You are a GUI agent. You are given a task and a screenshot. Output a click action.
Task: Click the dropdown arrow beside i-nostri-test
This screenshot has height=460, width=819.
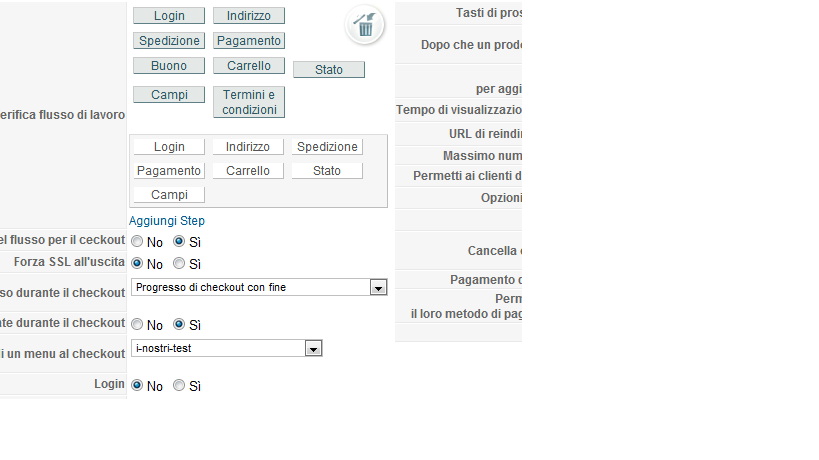click(313, 348)
